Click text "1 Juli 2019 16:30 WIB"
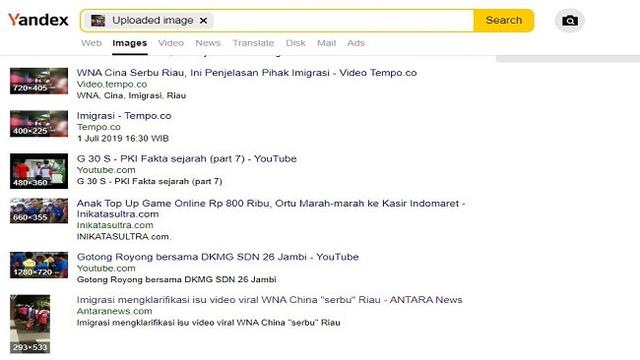 122,138
